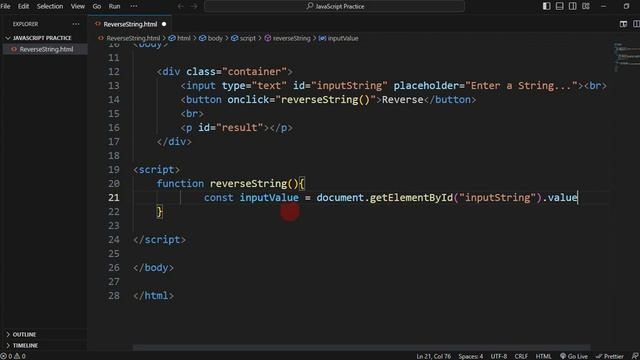Open the Selection menu
This screenshot has height=360, width=640.
50,6
